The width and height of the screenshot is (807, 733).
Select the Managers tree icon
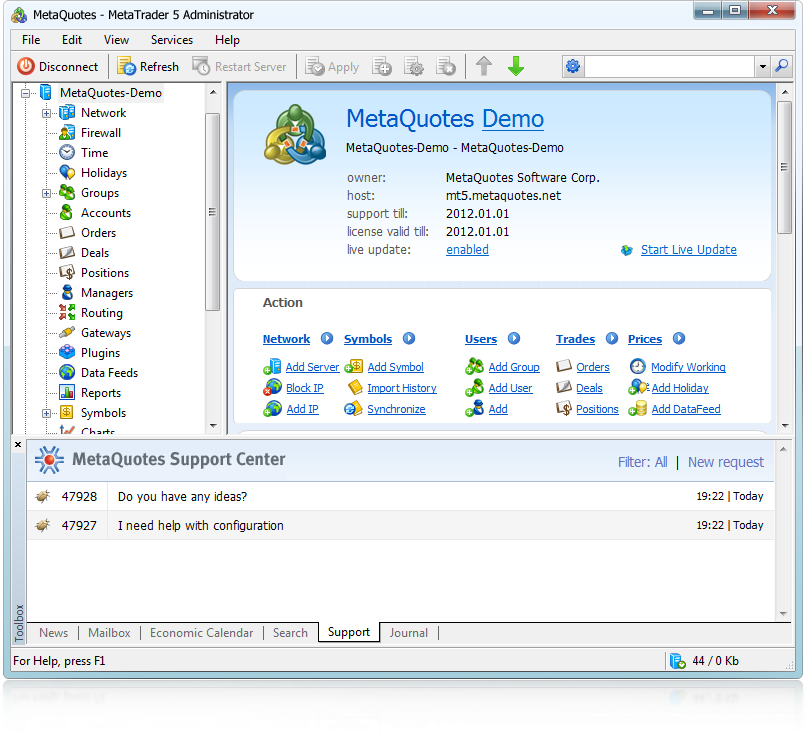pyautogui.click(x=67, y=292)
